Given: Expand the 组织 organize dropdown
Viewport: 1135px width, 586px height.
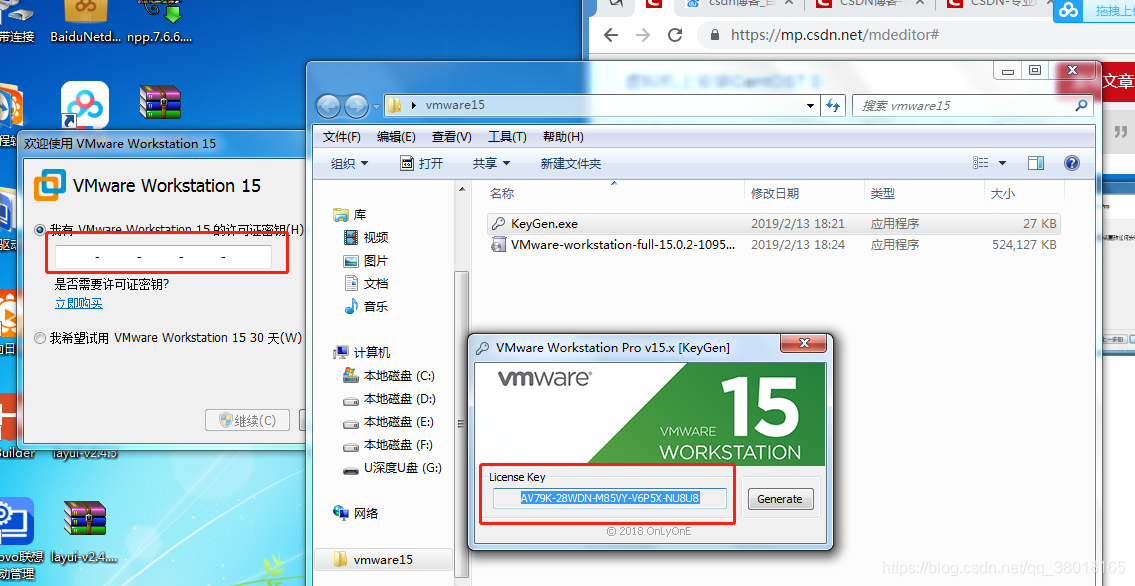Looking at the screenshot, I should (350, 164).
